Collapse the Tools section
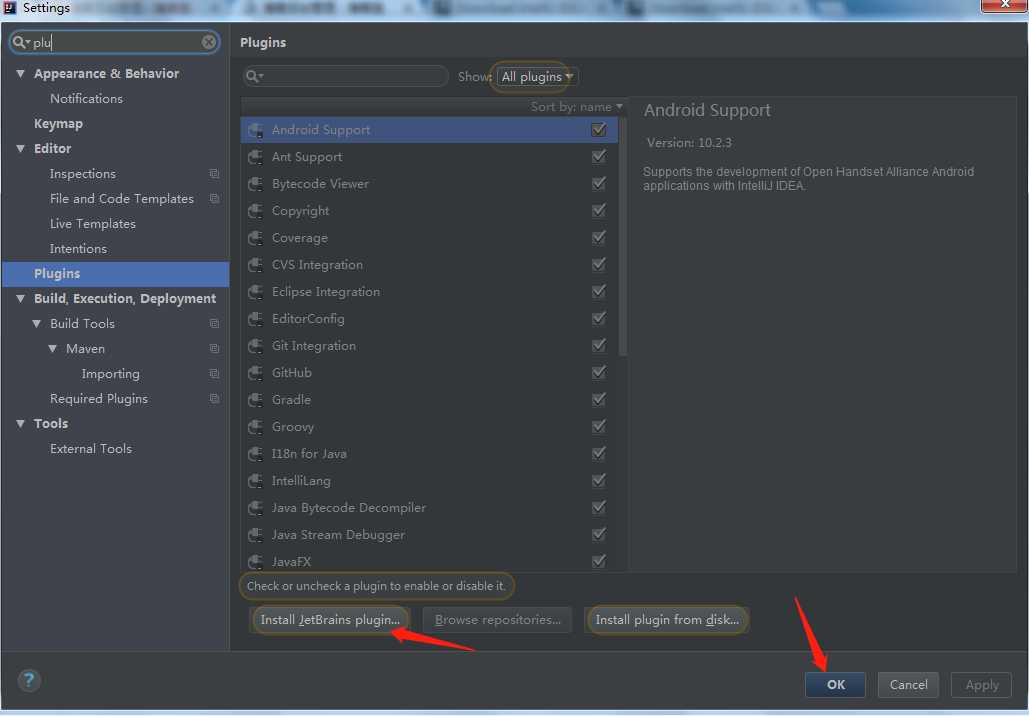The height and width of the screenshot is (716, 1029). [x=20, y=423]
